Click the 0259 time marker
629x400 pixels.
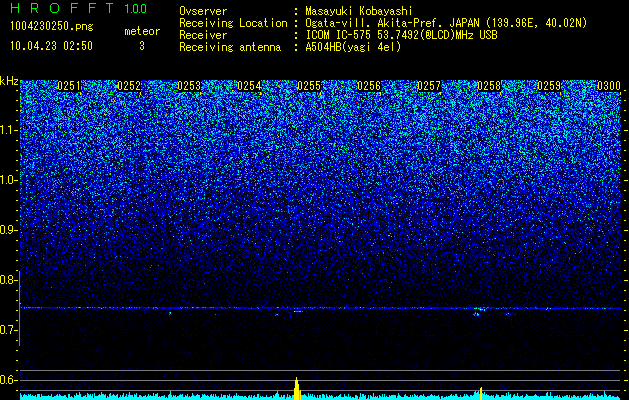pyautogui.click(x=549, y=86)
